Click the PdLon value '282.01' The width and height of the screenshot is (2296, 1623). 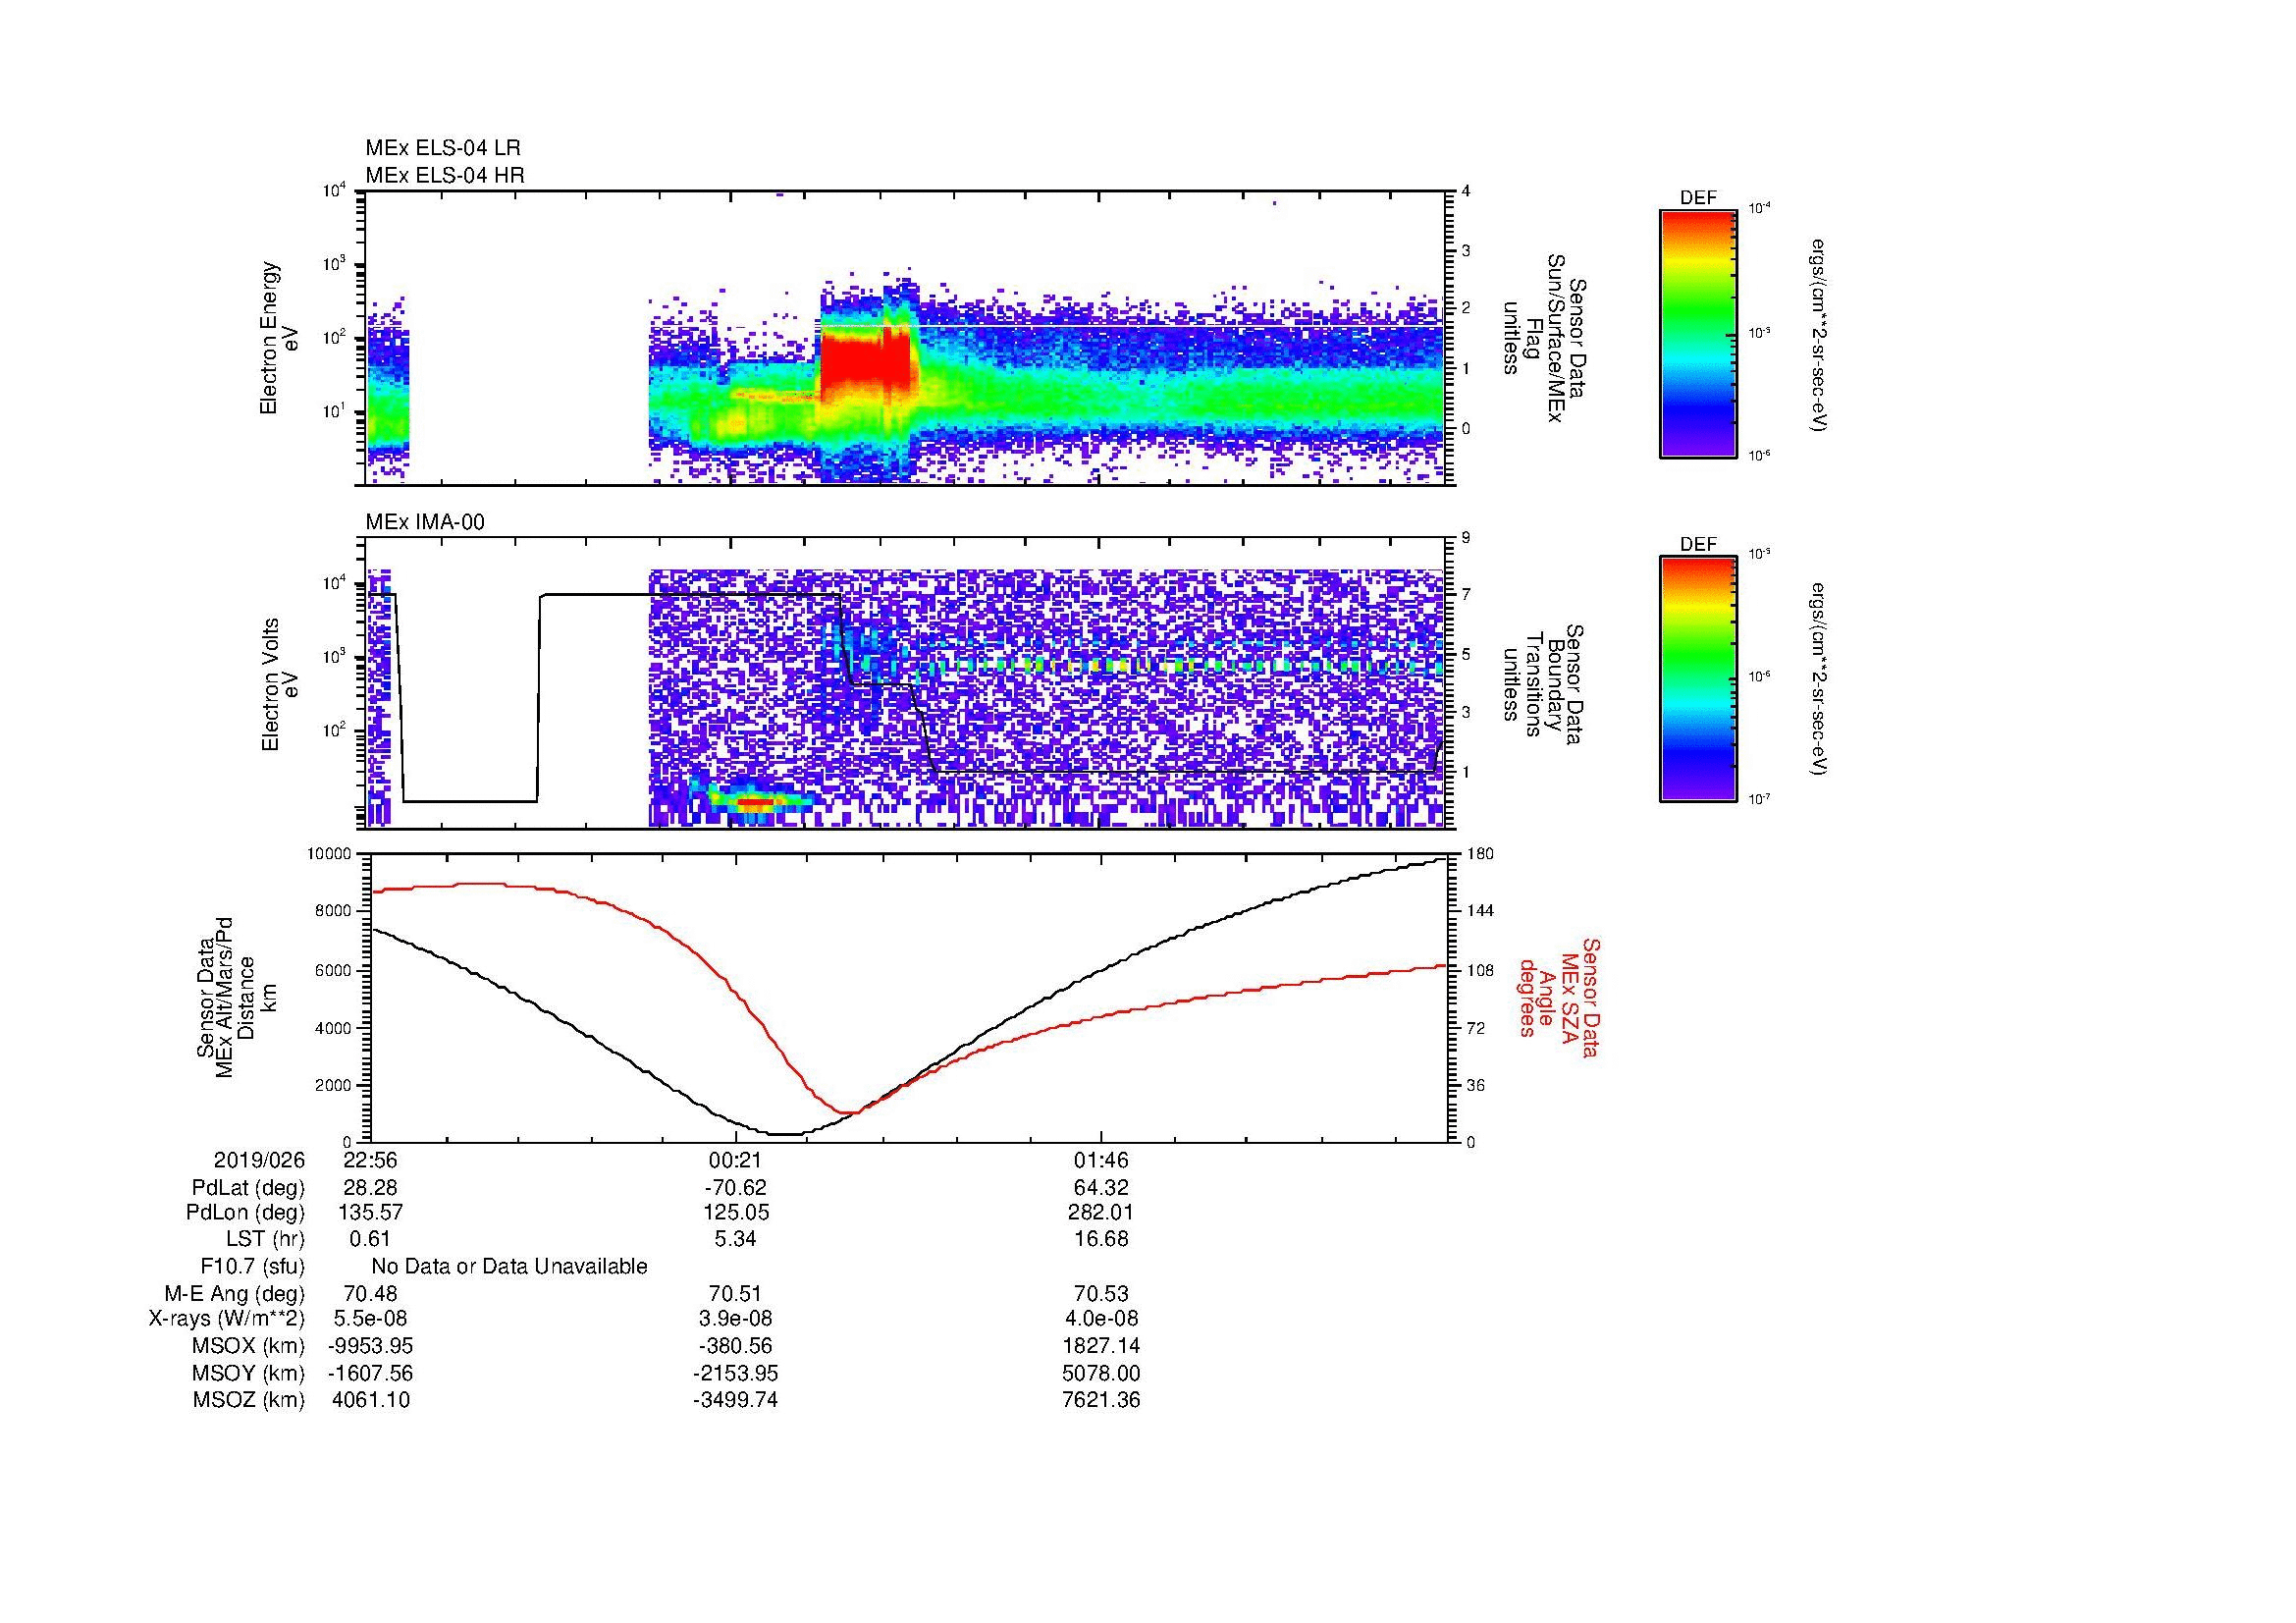[1101, 1213]
